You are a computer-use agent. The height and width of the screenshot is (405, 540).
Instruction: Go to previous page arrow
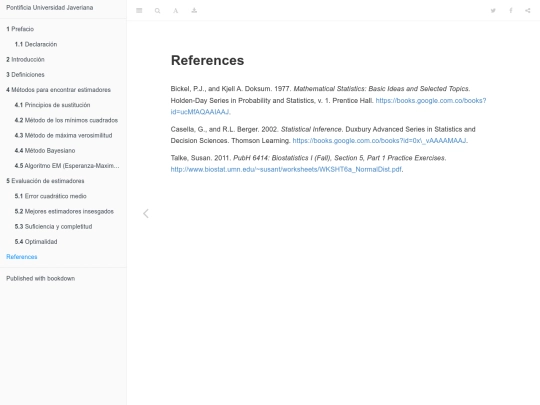click(x=146, y=214)
